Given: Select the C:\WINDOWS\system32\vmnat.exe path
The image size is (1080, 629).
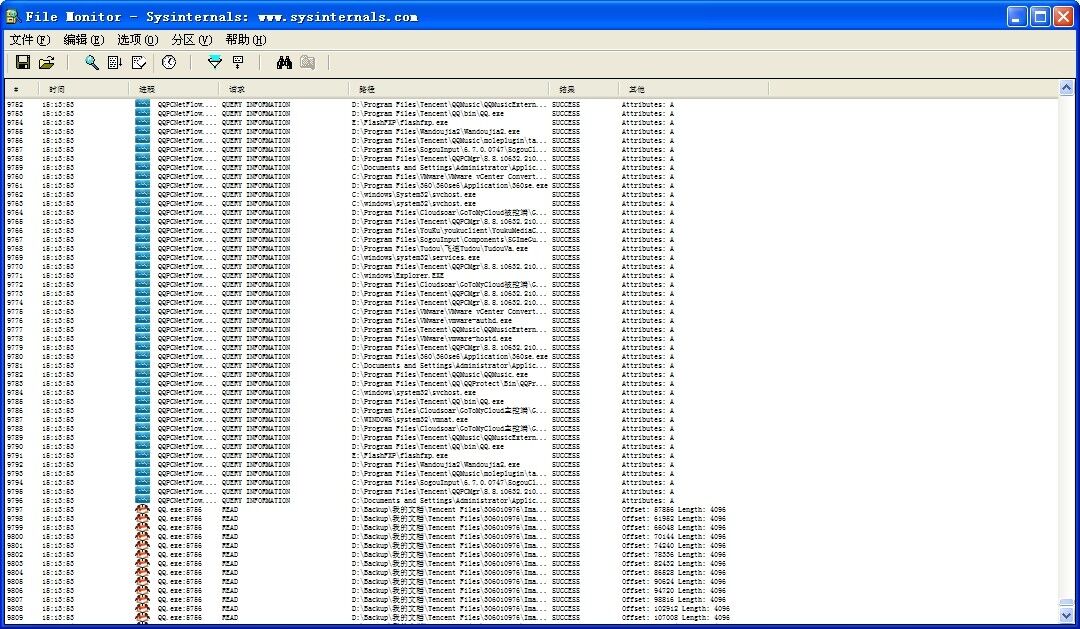Looking at the screenshot, I should [x=409, y=420].
